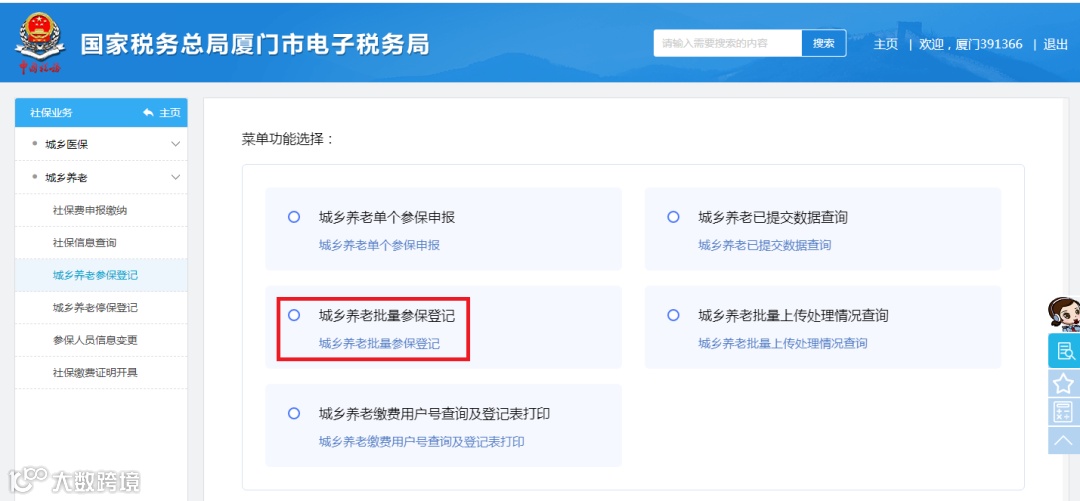Click the return arrow beside 主页 in sidebar

pos(148,112)
